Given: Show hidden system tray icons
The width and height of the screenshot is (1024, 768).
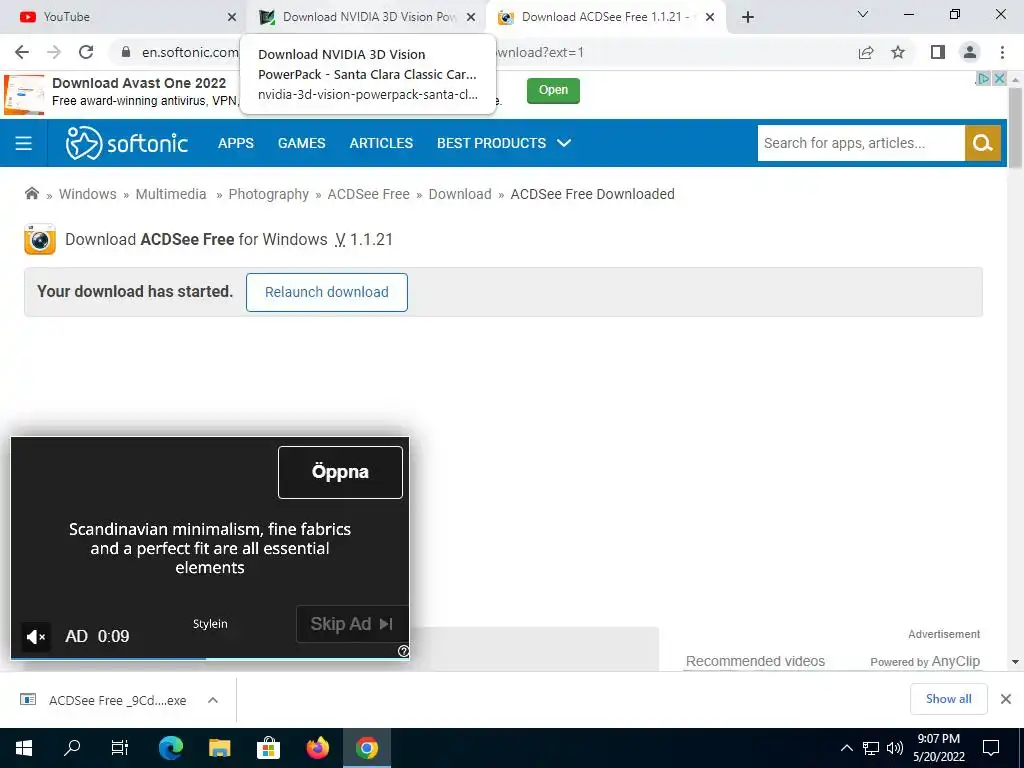Looking at the screenshot, I should [846, 748].
